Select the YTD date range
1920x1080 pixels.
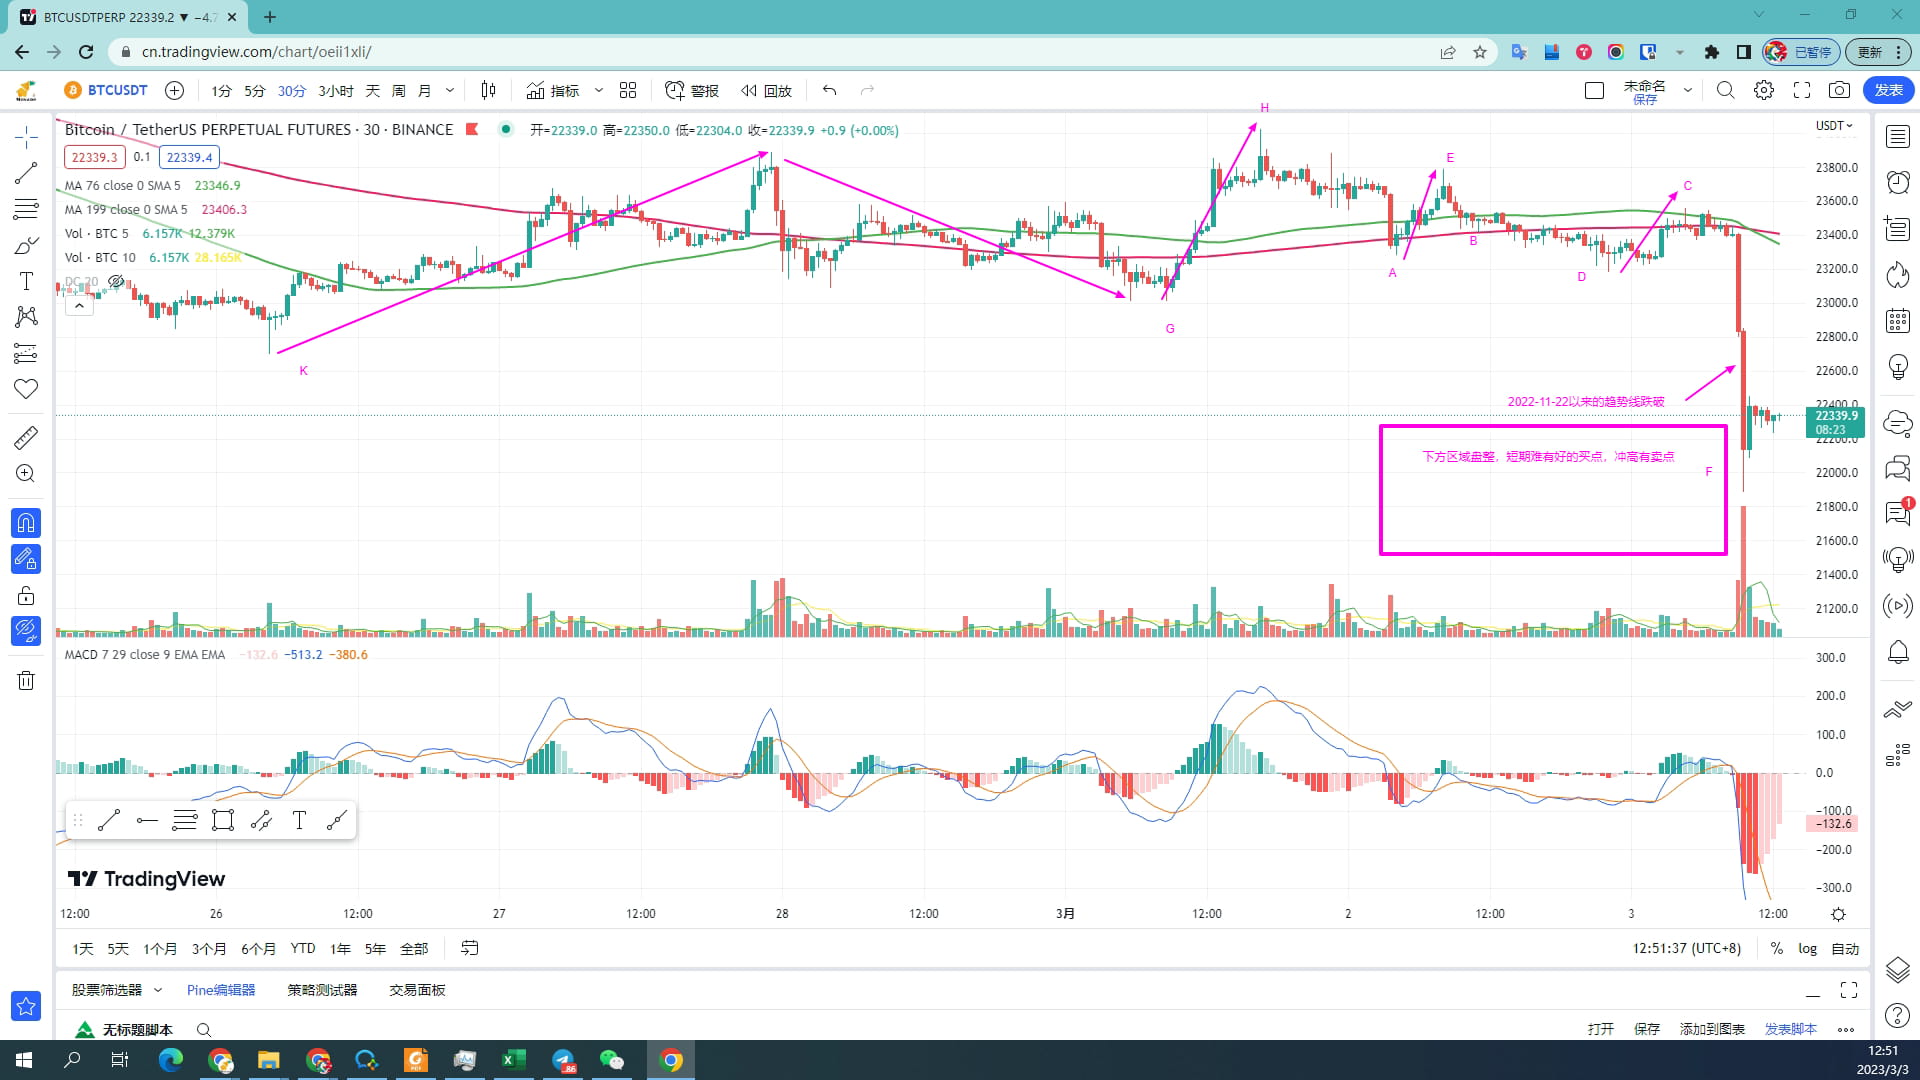303,949
